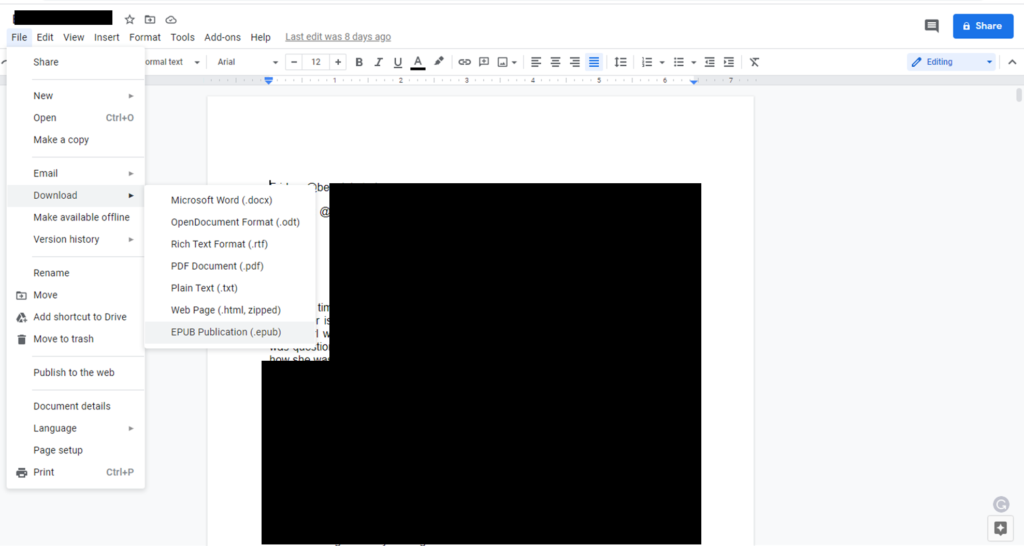Viewport: 1024px width, 546px height.
Task: Open the Insert menu
Action: pyautogui.click(x=106, y=37)
